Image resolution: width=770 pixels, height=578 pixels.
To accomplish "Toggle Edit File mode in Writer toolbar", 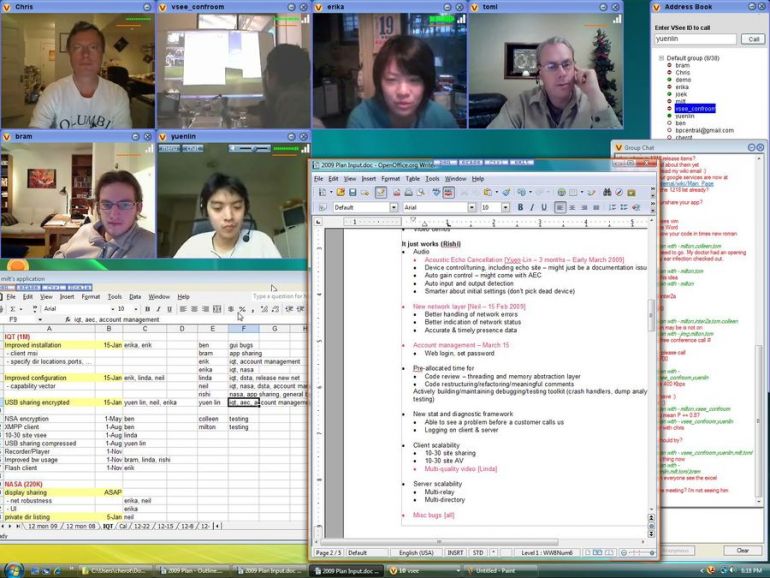I will click(381, 193).
